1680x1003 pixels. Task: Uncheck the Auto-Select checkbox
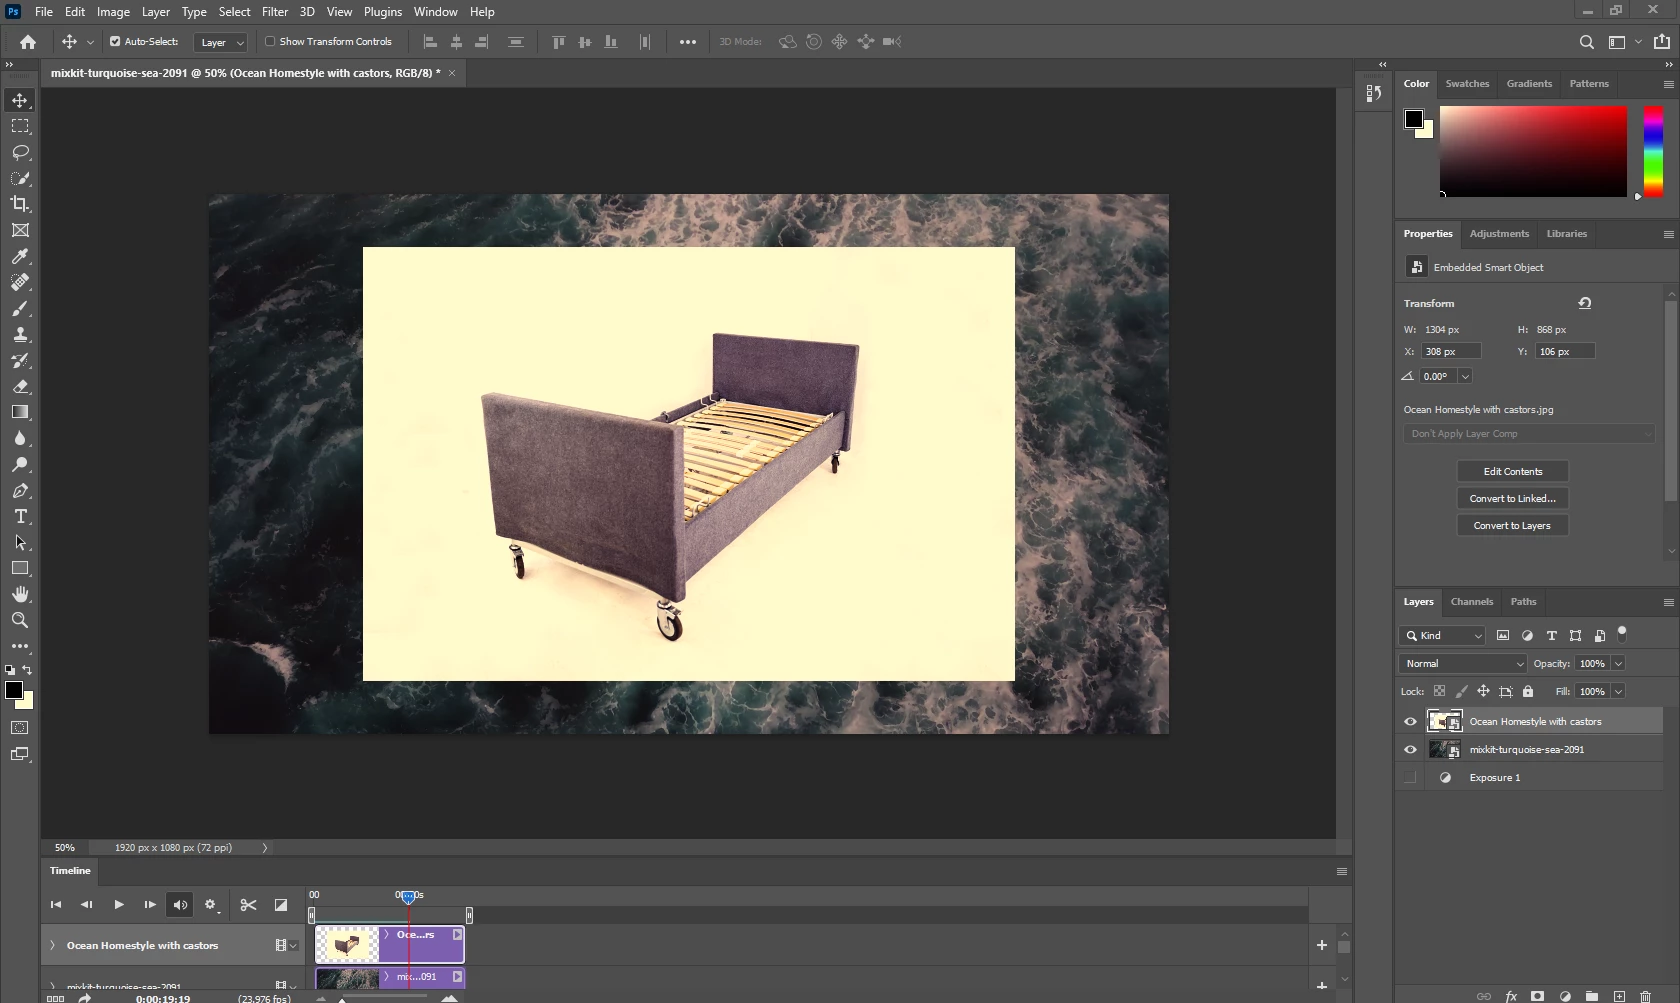[115, 42]
